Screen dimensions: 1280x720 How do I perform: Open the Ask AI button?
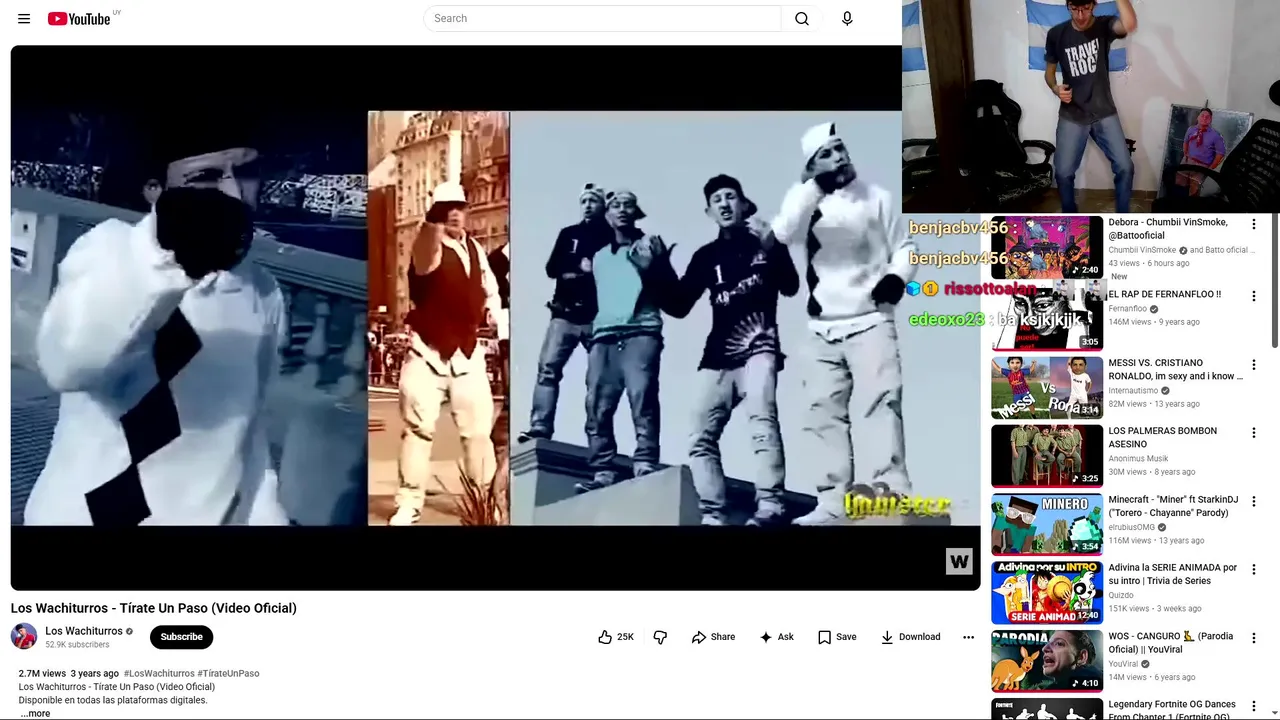(x=776, y=637)
